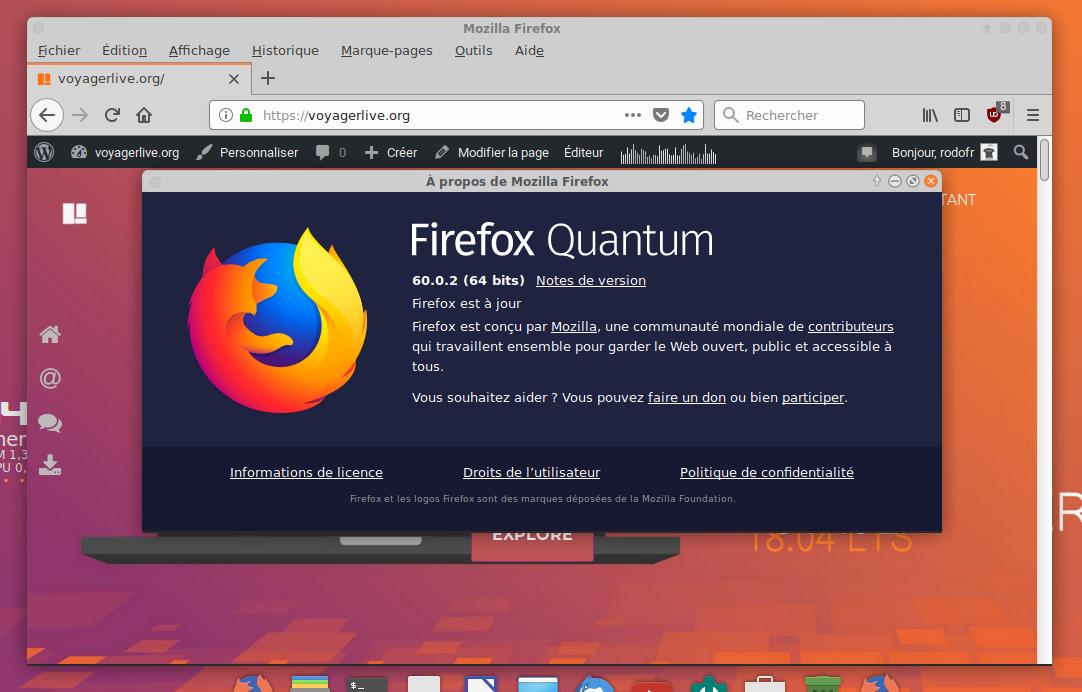1082x692 pixels.
Task: Open the comments bubble in admin bar
Action: pos(331,152)
